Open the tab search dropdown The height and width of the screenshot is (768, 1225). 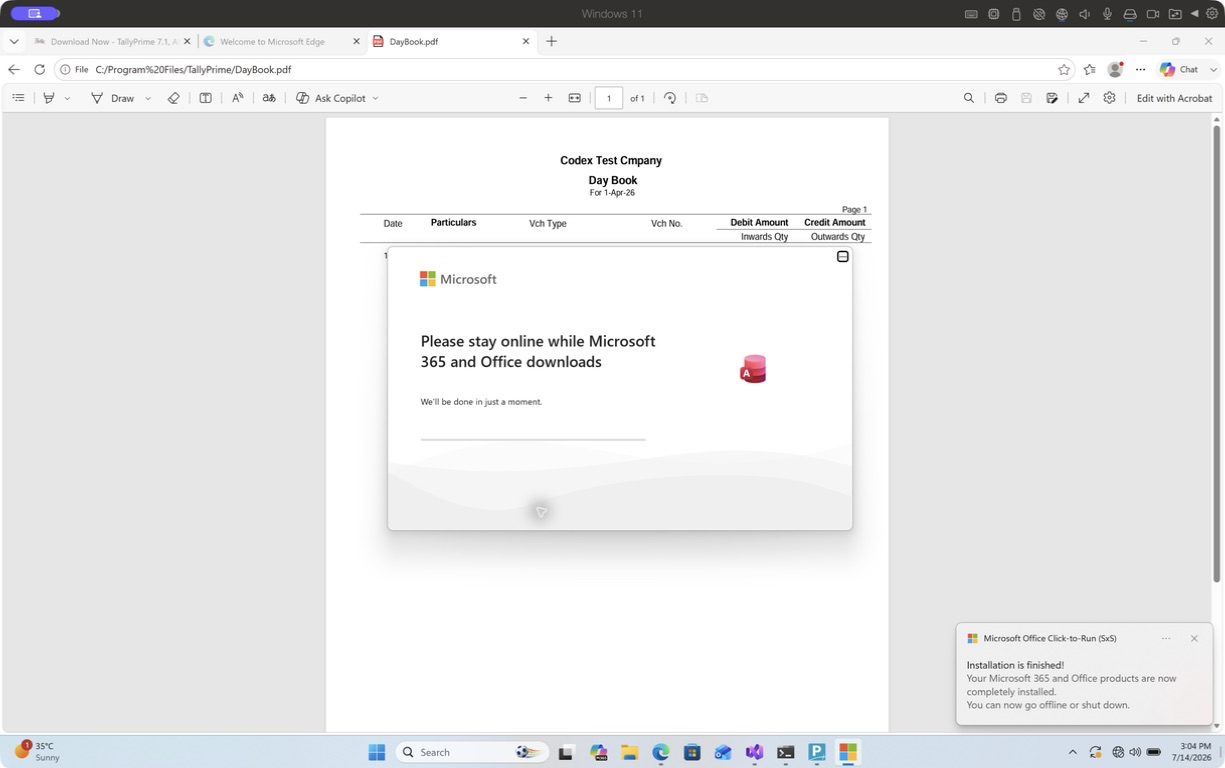pos(14,42)
